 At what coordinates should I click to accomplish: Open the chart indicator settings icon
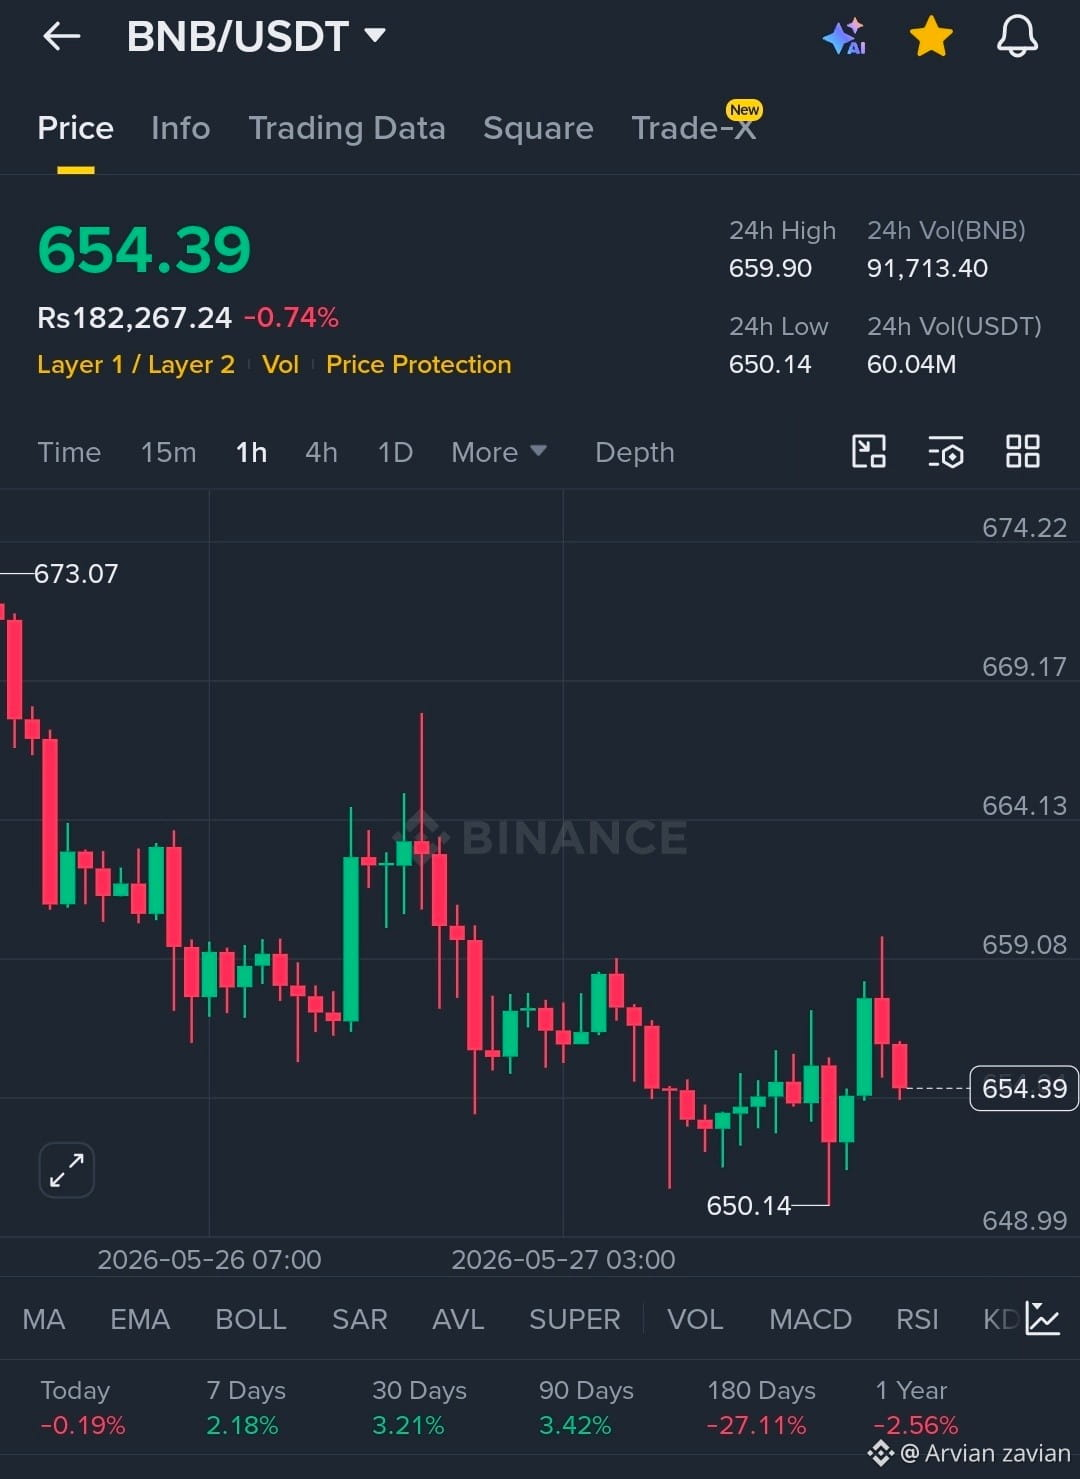tap(946, 451)
